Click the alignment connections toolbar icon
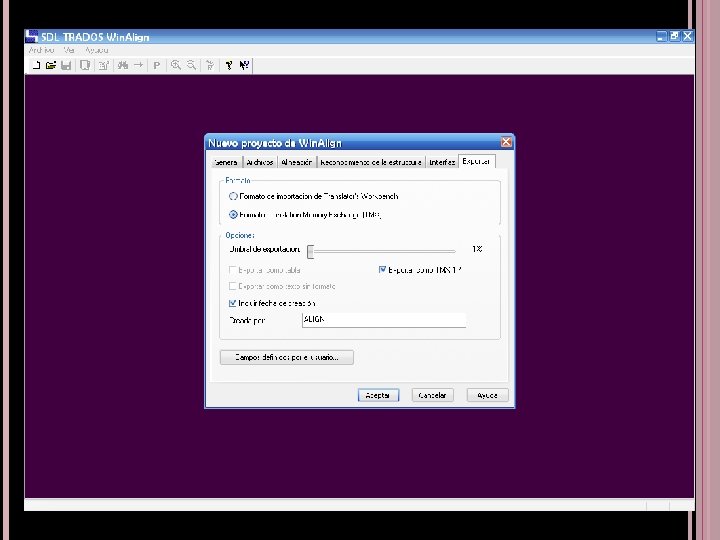 [x=210, y=65]
